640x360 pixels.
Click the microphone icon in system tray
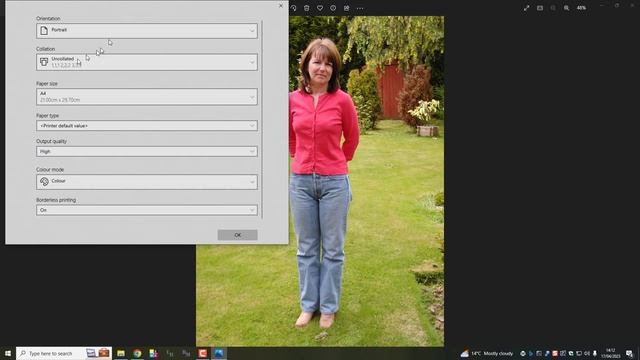pyautogui.click(x=595, y=353)
